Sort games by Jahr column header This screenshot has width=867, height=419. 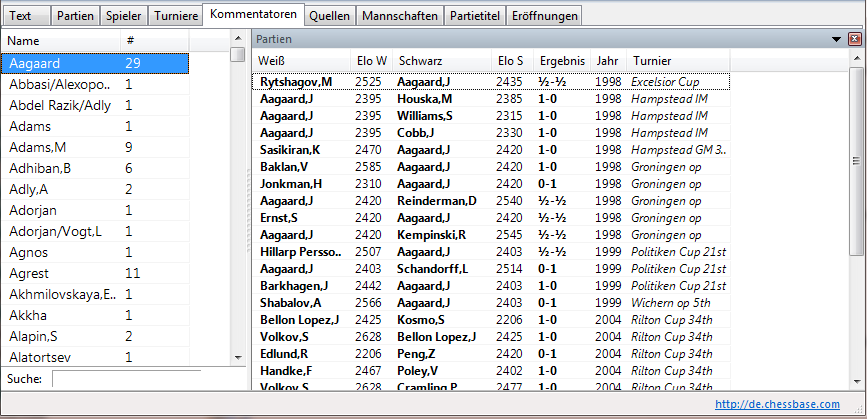pos(608,61)
